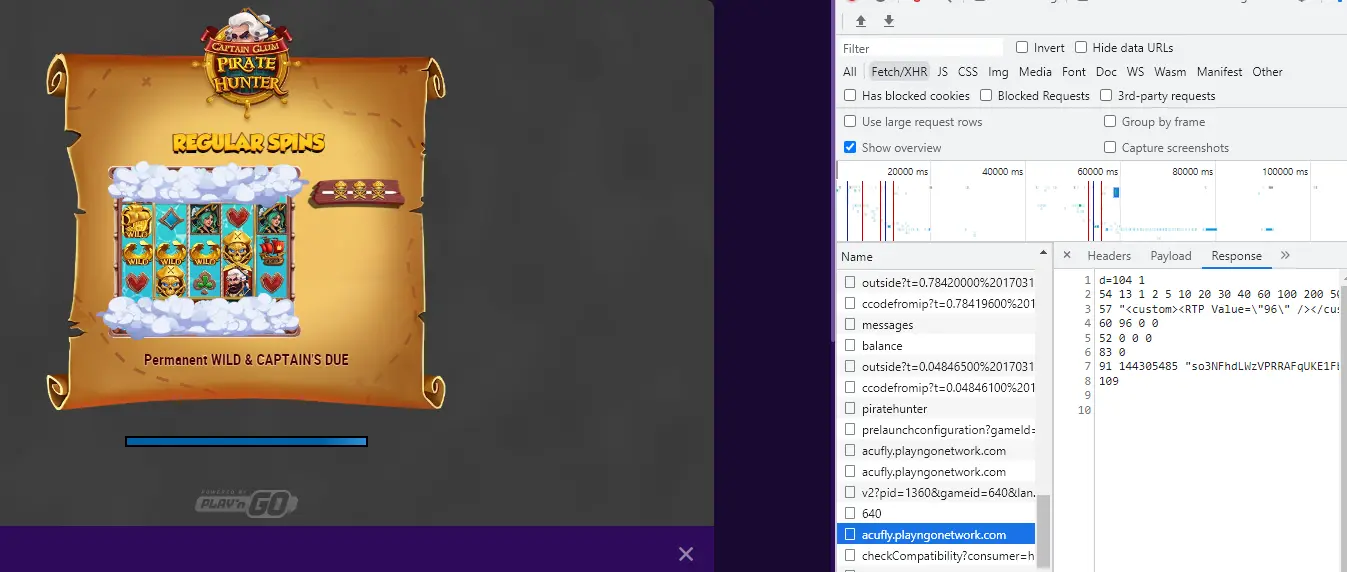Filter requests by CSS type
This screenshot has height=572, width=1347.
click(x=968, y=71)
